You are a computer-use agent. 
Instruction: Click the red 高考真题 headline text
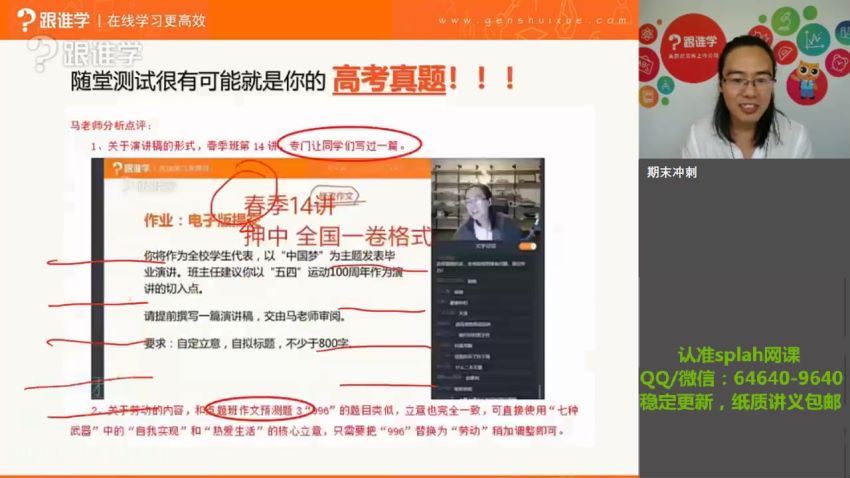click(389, 80)
